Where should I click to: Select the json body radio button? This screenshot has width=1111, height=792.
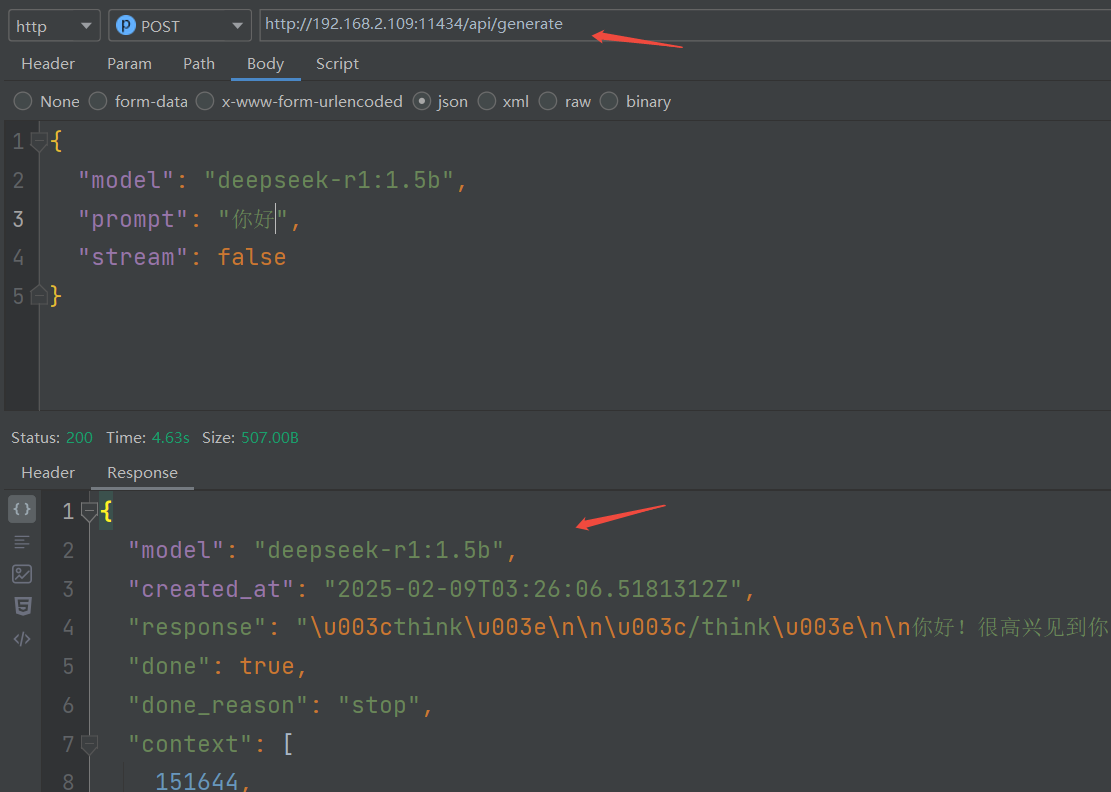(x=422, y=101)
